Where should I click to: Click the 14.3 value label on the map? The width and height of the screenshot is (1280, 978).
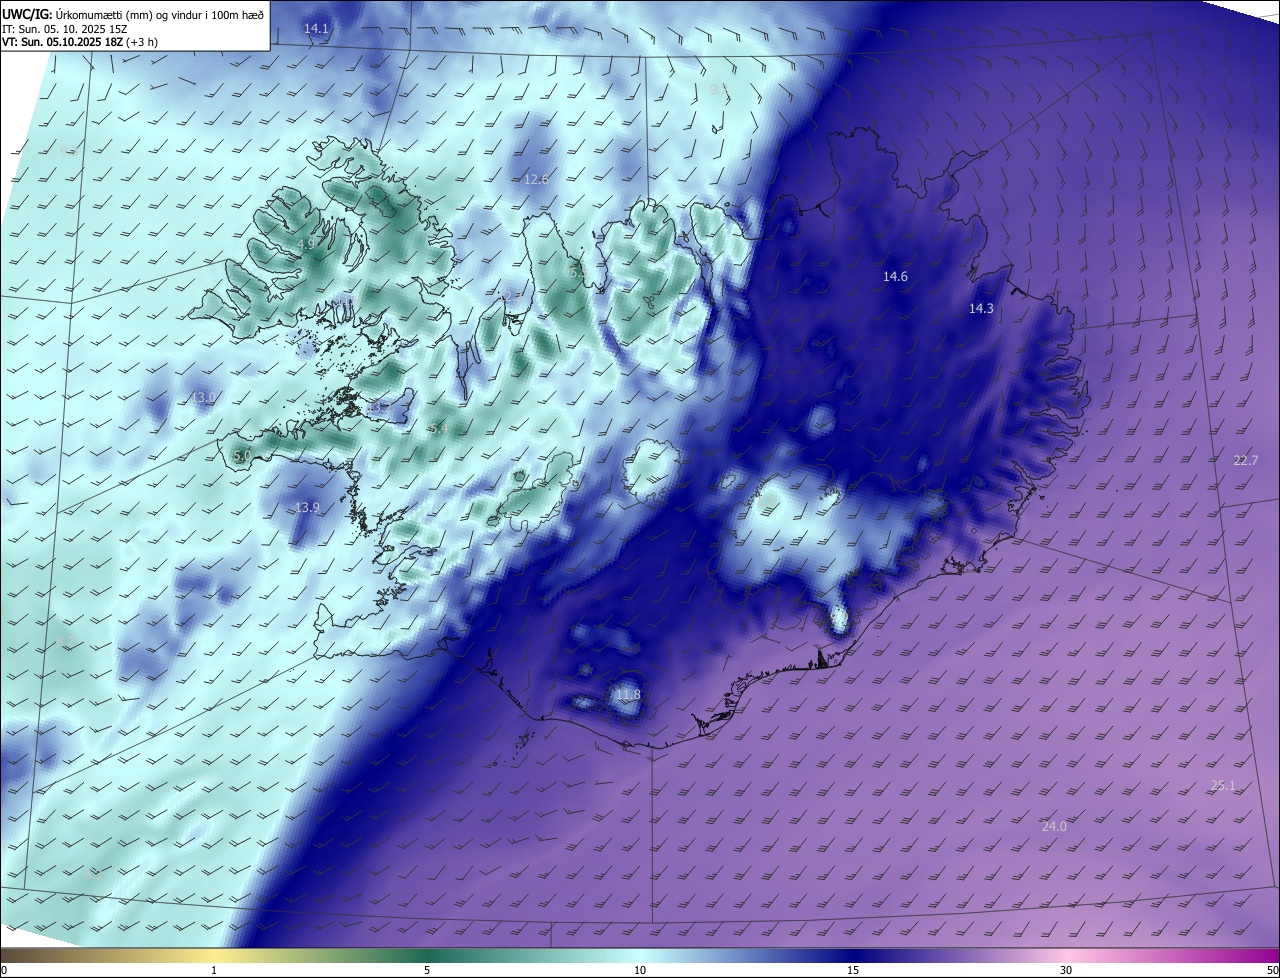(x=981, y=309)
